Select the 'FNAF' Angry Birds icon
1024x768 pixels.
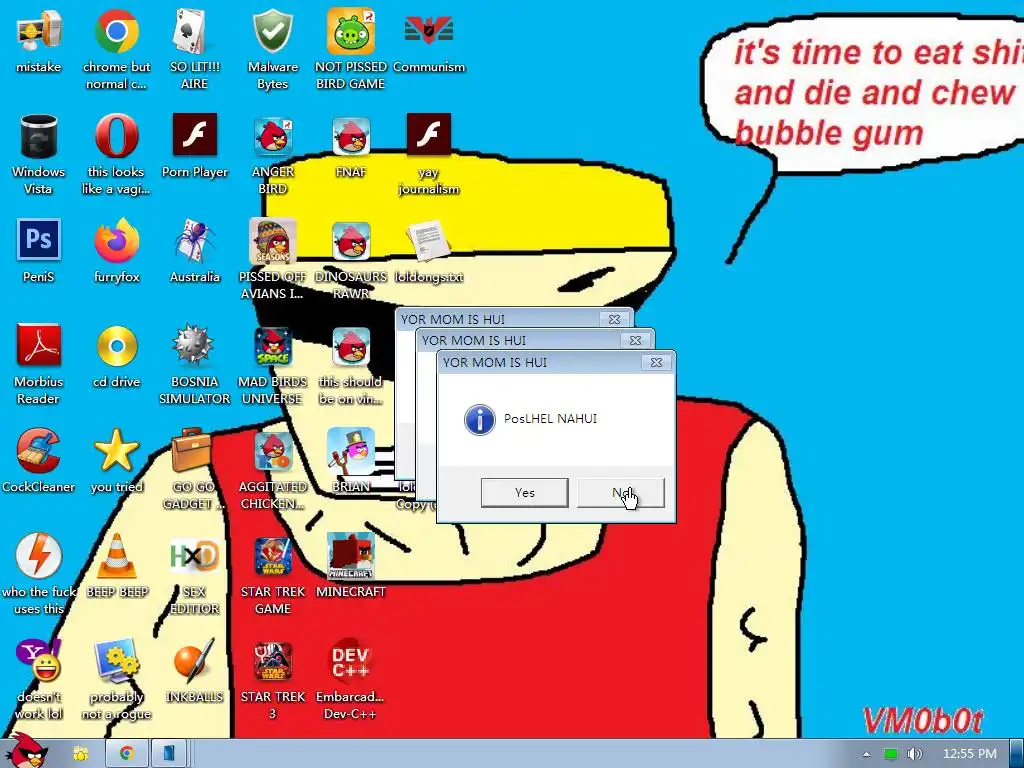(x=351, y=136)
